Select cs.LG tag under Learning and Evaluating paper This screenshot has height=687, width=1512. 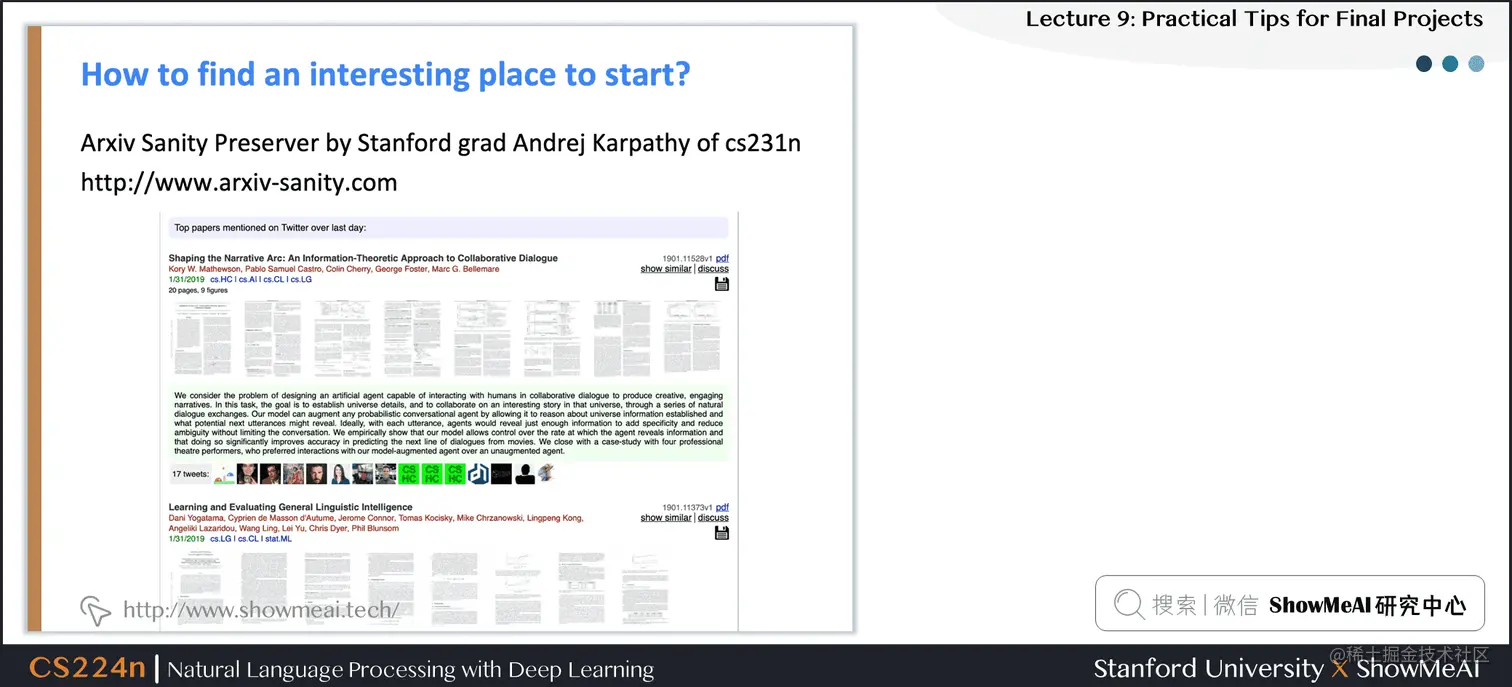[221, 539]
